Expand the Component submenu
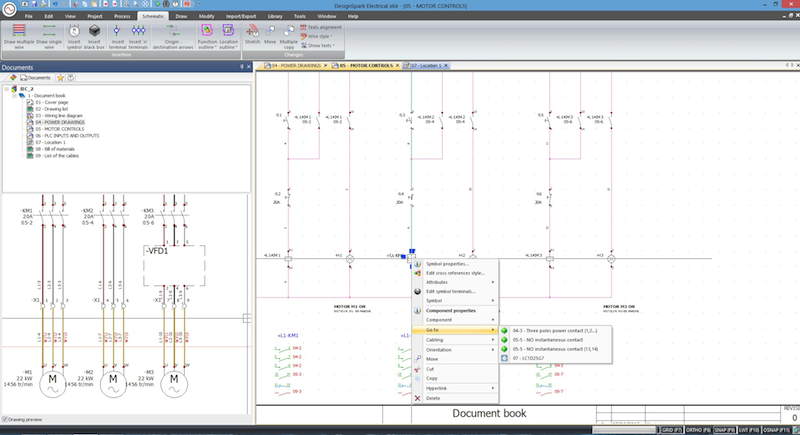The width and height of the screenshot is (800, 435). click(x=455, y=320)
